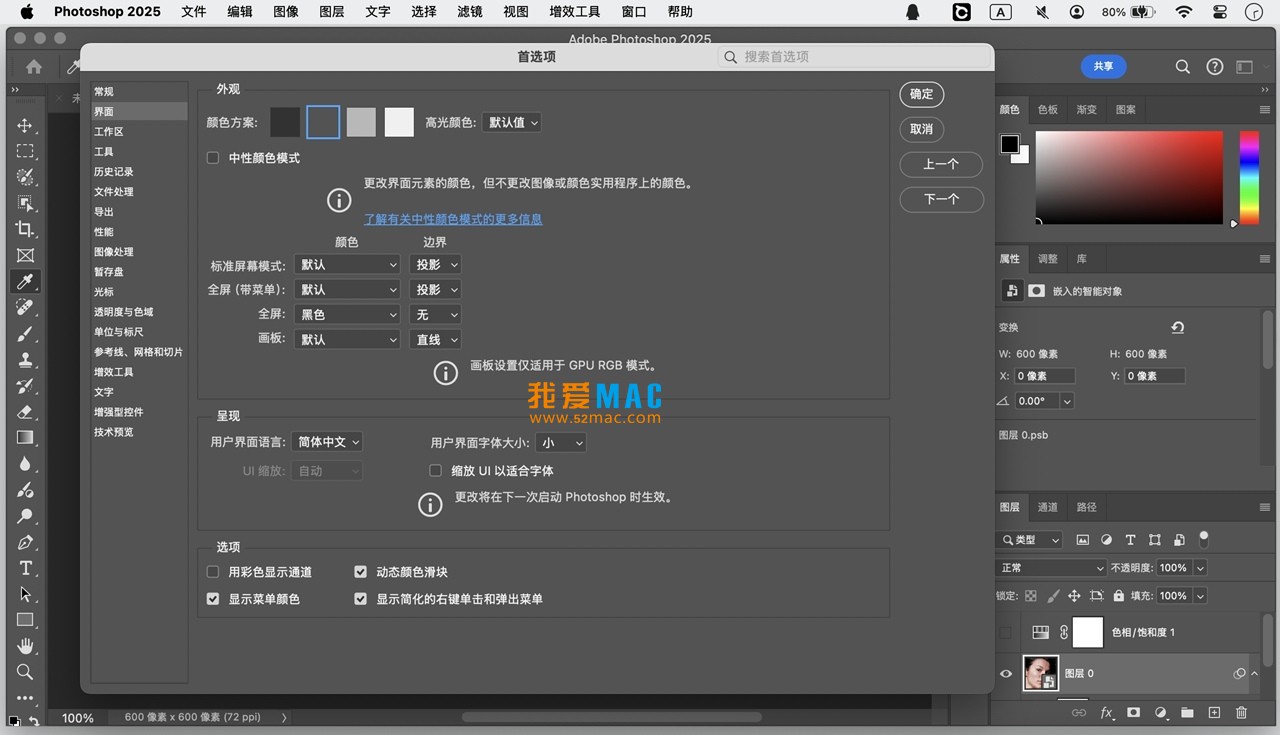Viewport: 1280px width, 735px height.
Task: Open the highlight color dropdown
Action: tap(511, 121)
